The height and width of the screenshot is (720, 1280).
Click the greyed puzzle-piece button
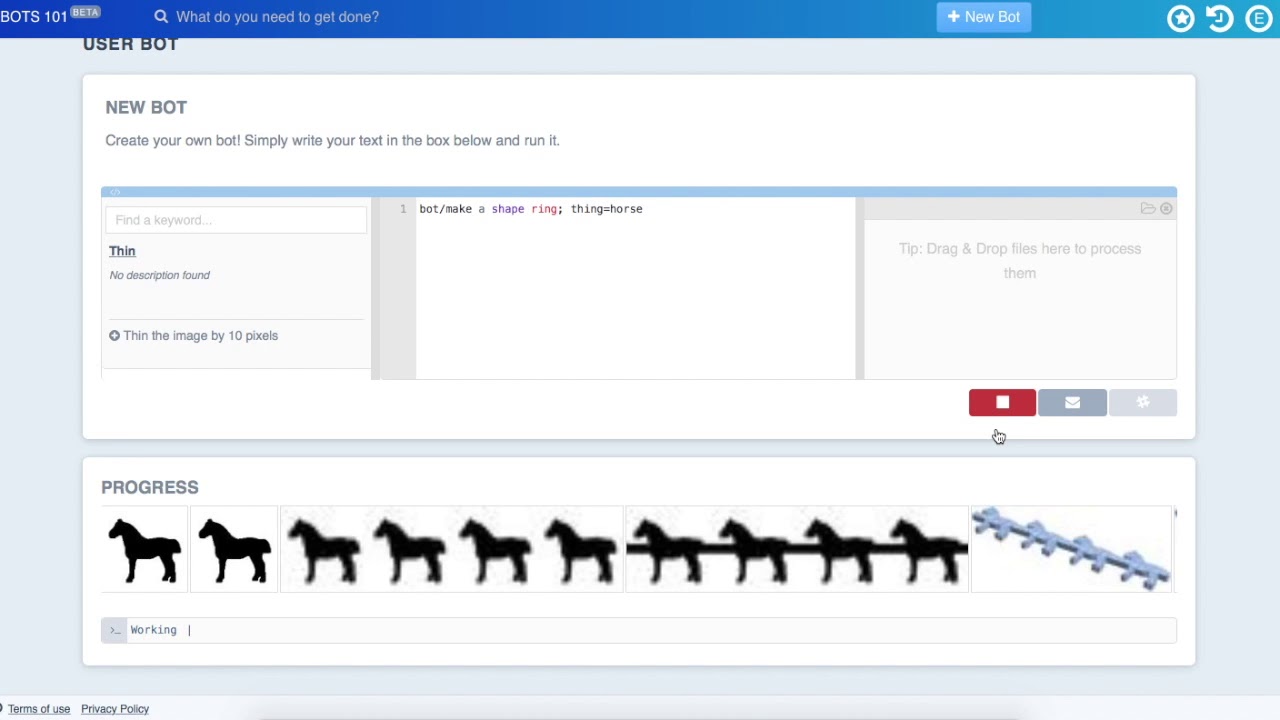[x=1143, y=402]
